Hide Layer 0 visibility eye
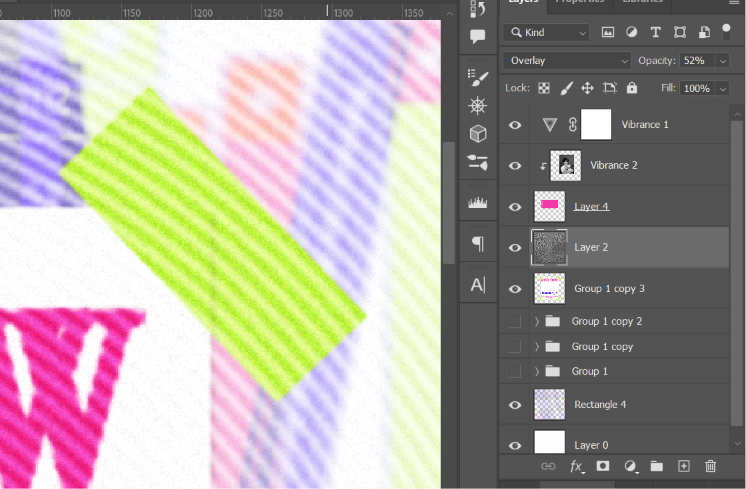Viewport: 746px width, 489px height. [515, 446]
